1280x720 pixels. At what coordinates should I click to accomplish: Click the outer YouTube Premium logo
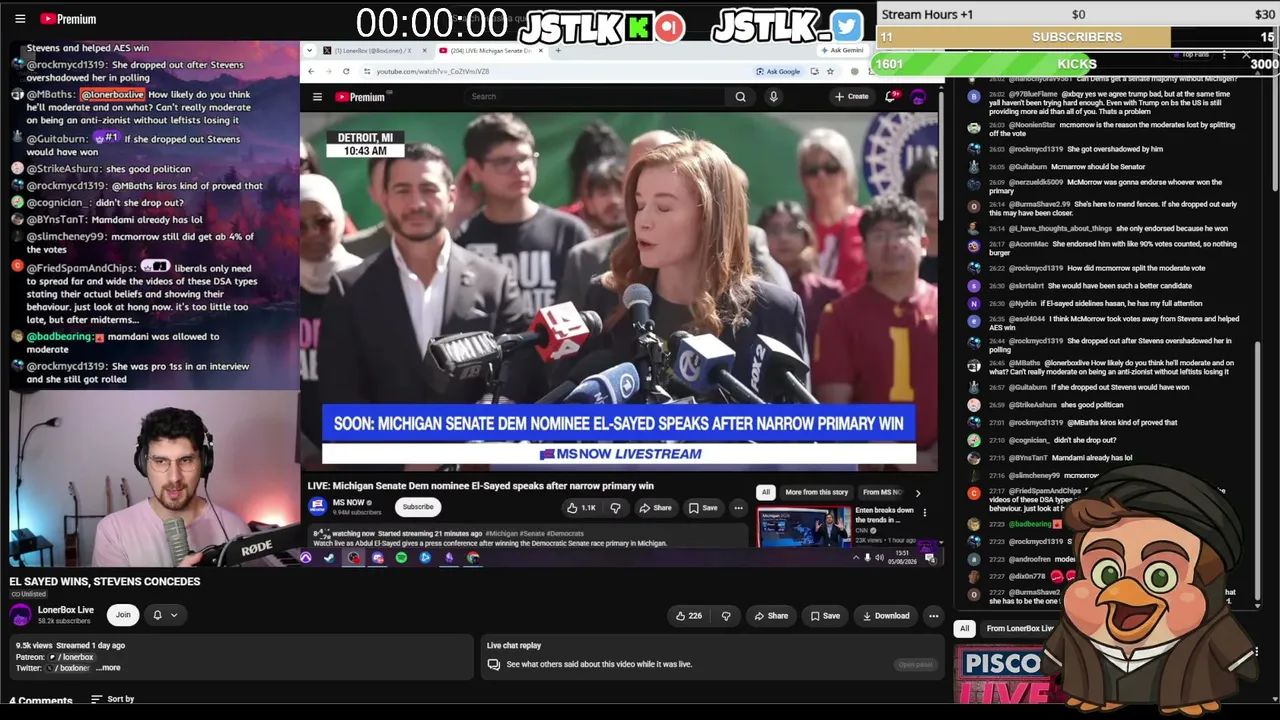pos(68,19)
